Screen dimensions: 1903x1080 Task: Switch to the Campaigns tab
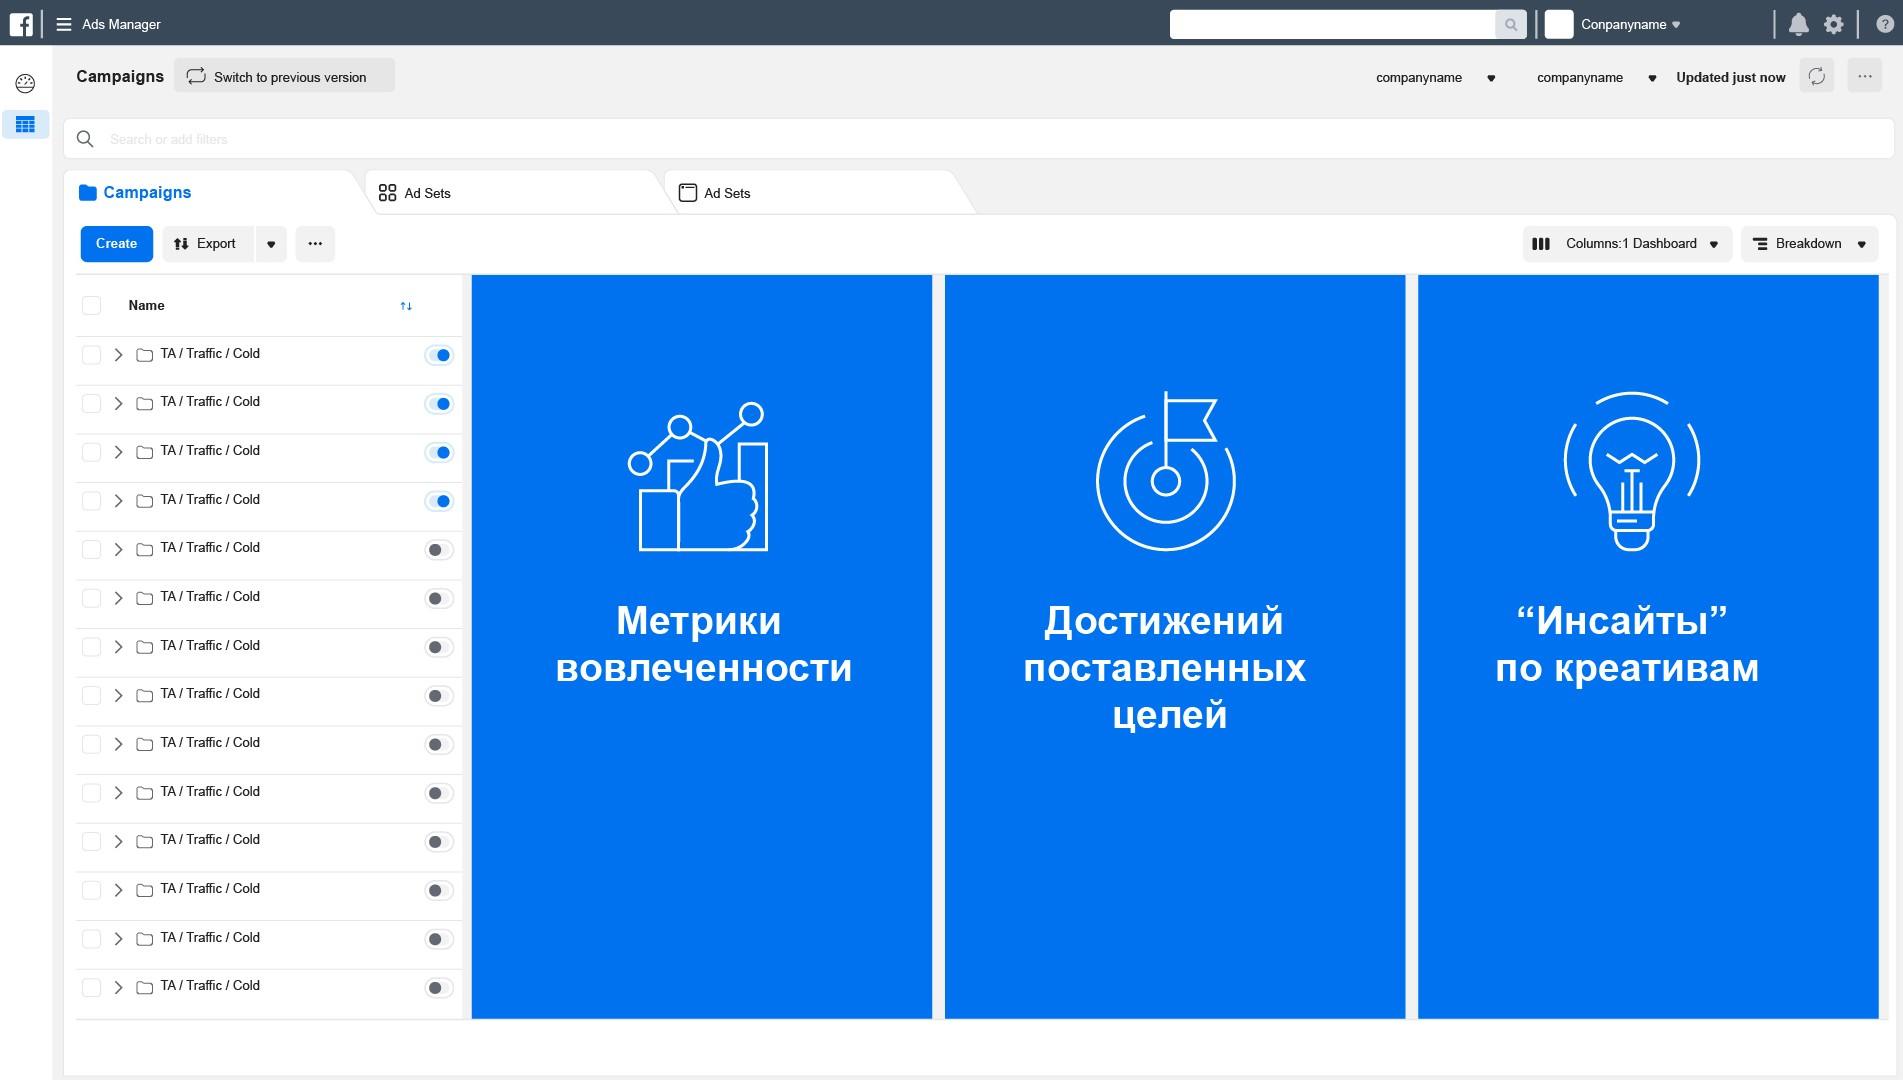point(146,193)
